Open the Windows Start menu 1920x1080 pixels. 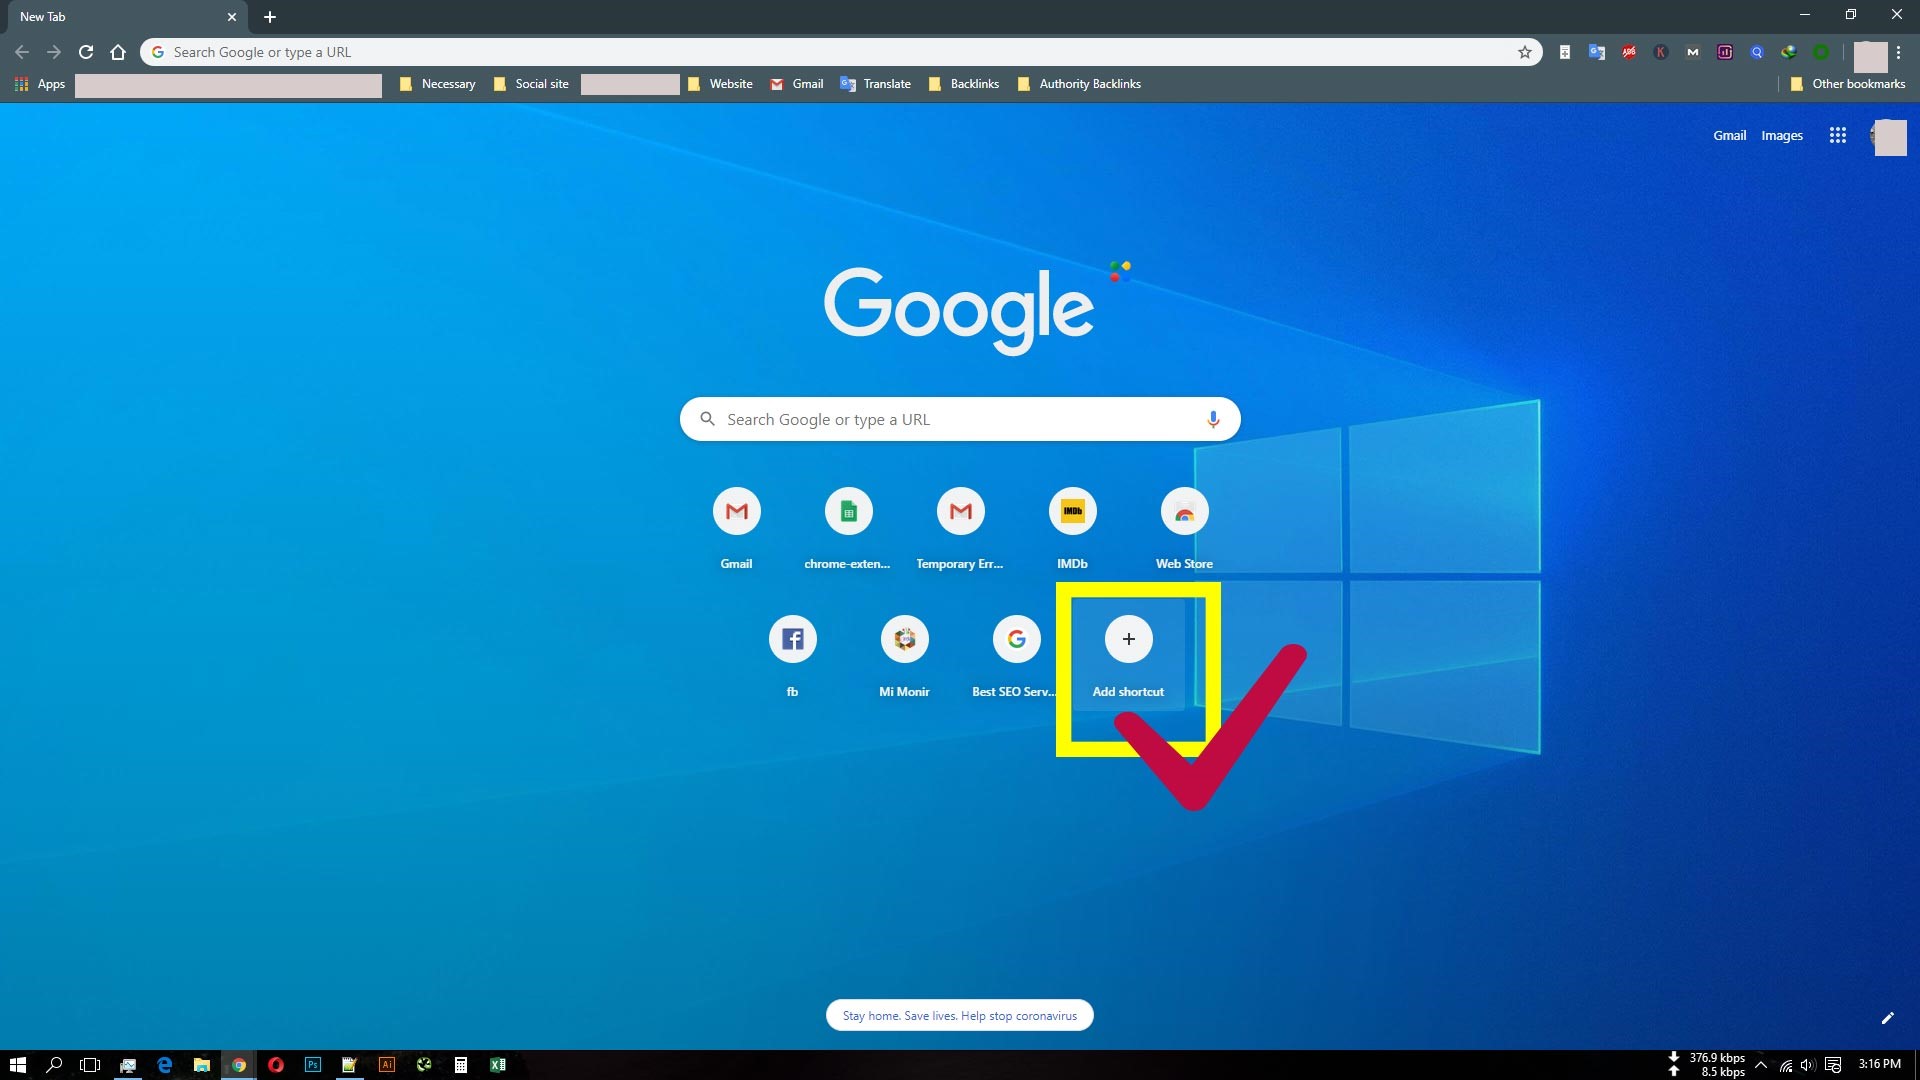tap(17, 1065)
